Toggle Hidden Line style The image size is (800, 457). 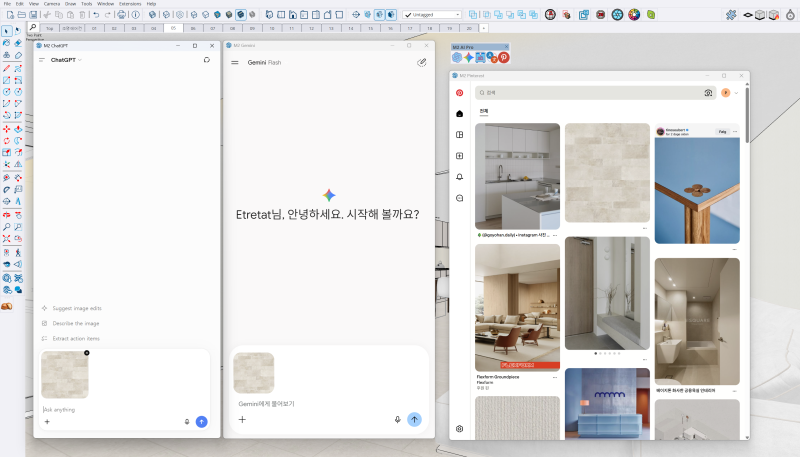(206, 15)
